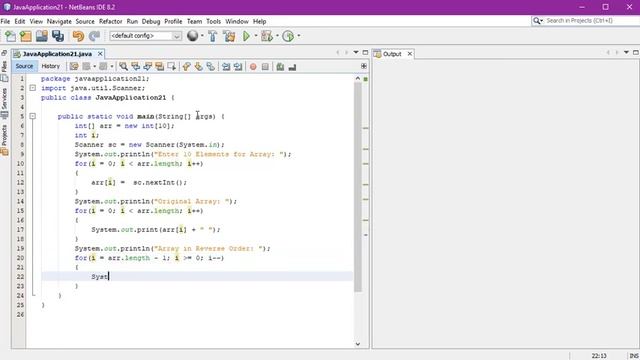The width and height of the screenshot is (640, 360).
Task: Click the globe browser icon
Action: coord(192,36)
